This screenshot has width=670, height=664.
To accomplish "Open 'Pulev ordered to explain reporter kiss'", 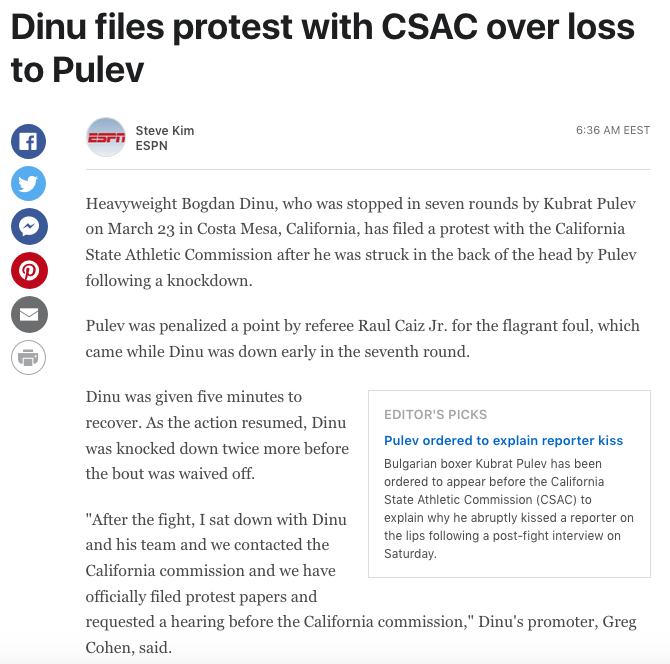I will tap(503, 440).
